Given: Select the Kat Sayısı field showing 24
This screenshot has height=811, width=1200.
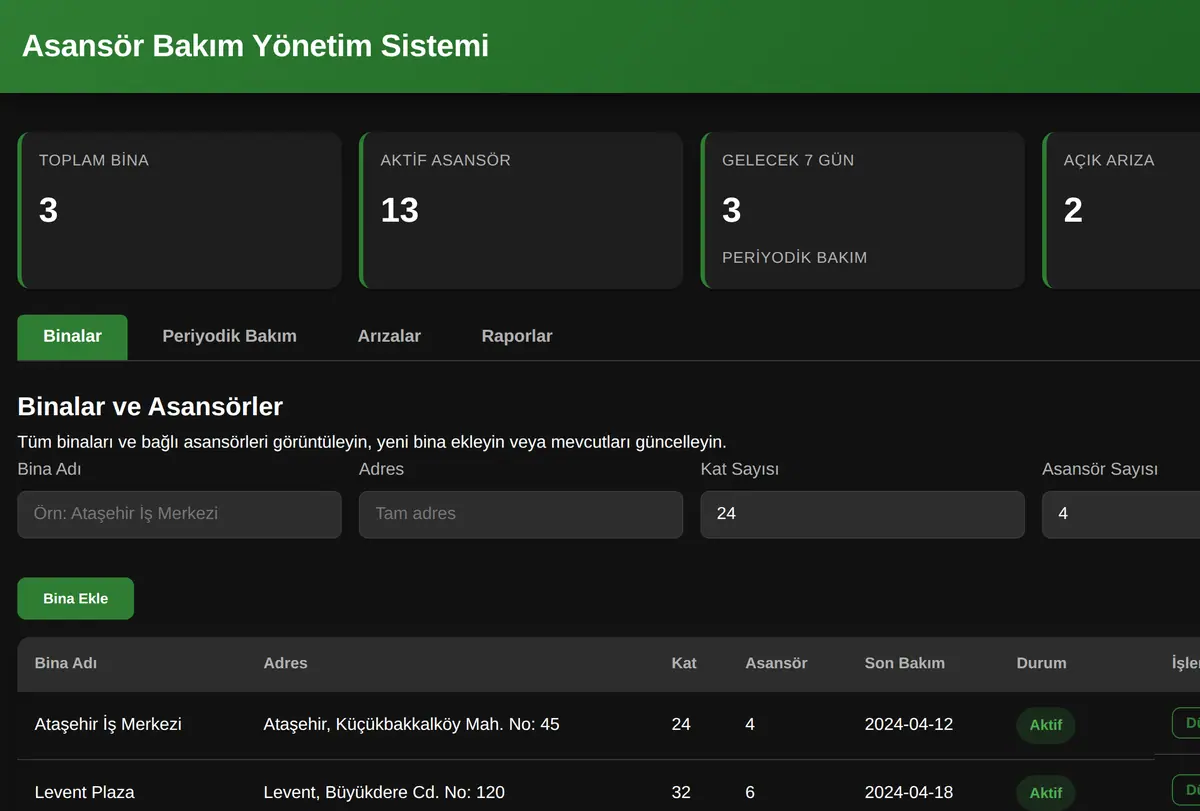Looking at the screenshot, I should pos(863,514).
